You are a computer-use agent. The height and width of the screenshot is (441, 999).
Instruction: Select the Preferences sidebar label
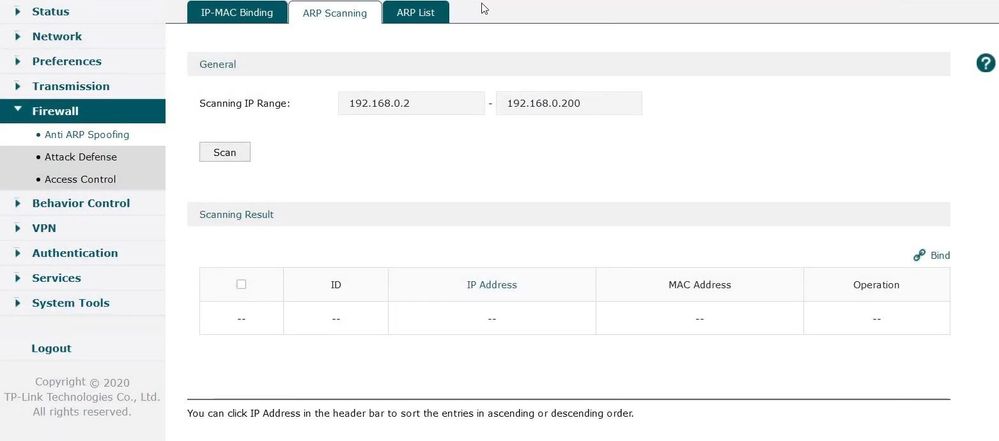[x=67, y=61]
